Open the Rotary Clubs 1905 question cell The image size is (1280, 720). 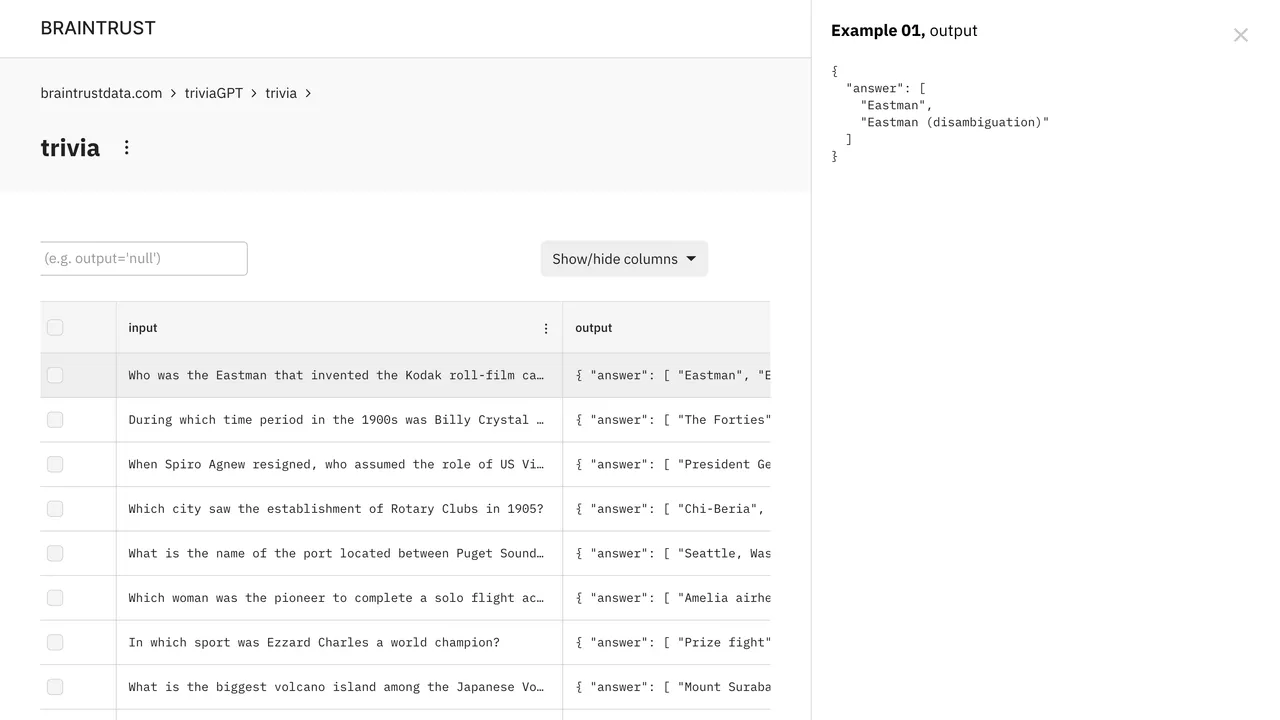coord(339,509)
